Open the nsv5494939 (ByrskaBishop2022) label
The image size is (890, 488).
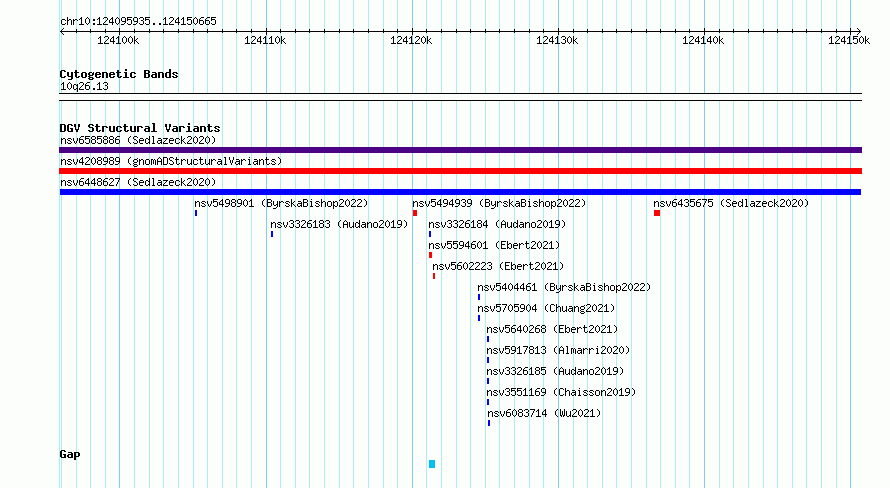499,203
